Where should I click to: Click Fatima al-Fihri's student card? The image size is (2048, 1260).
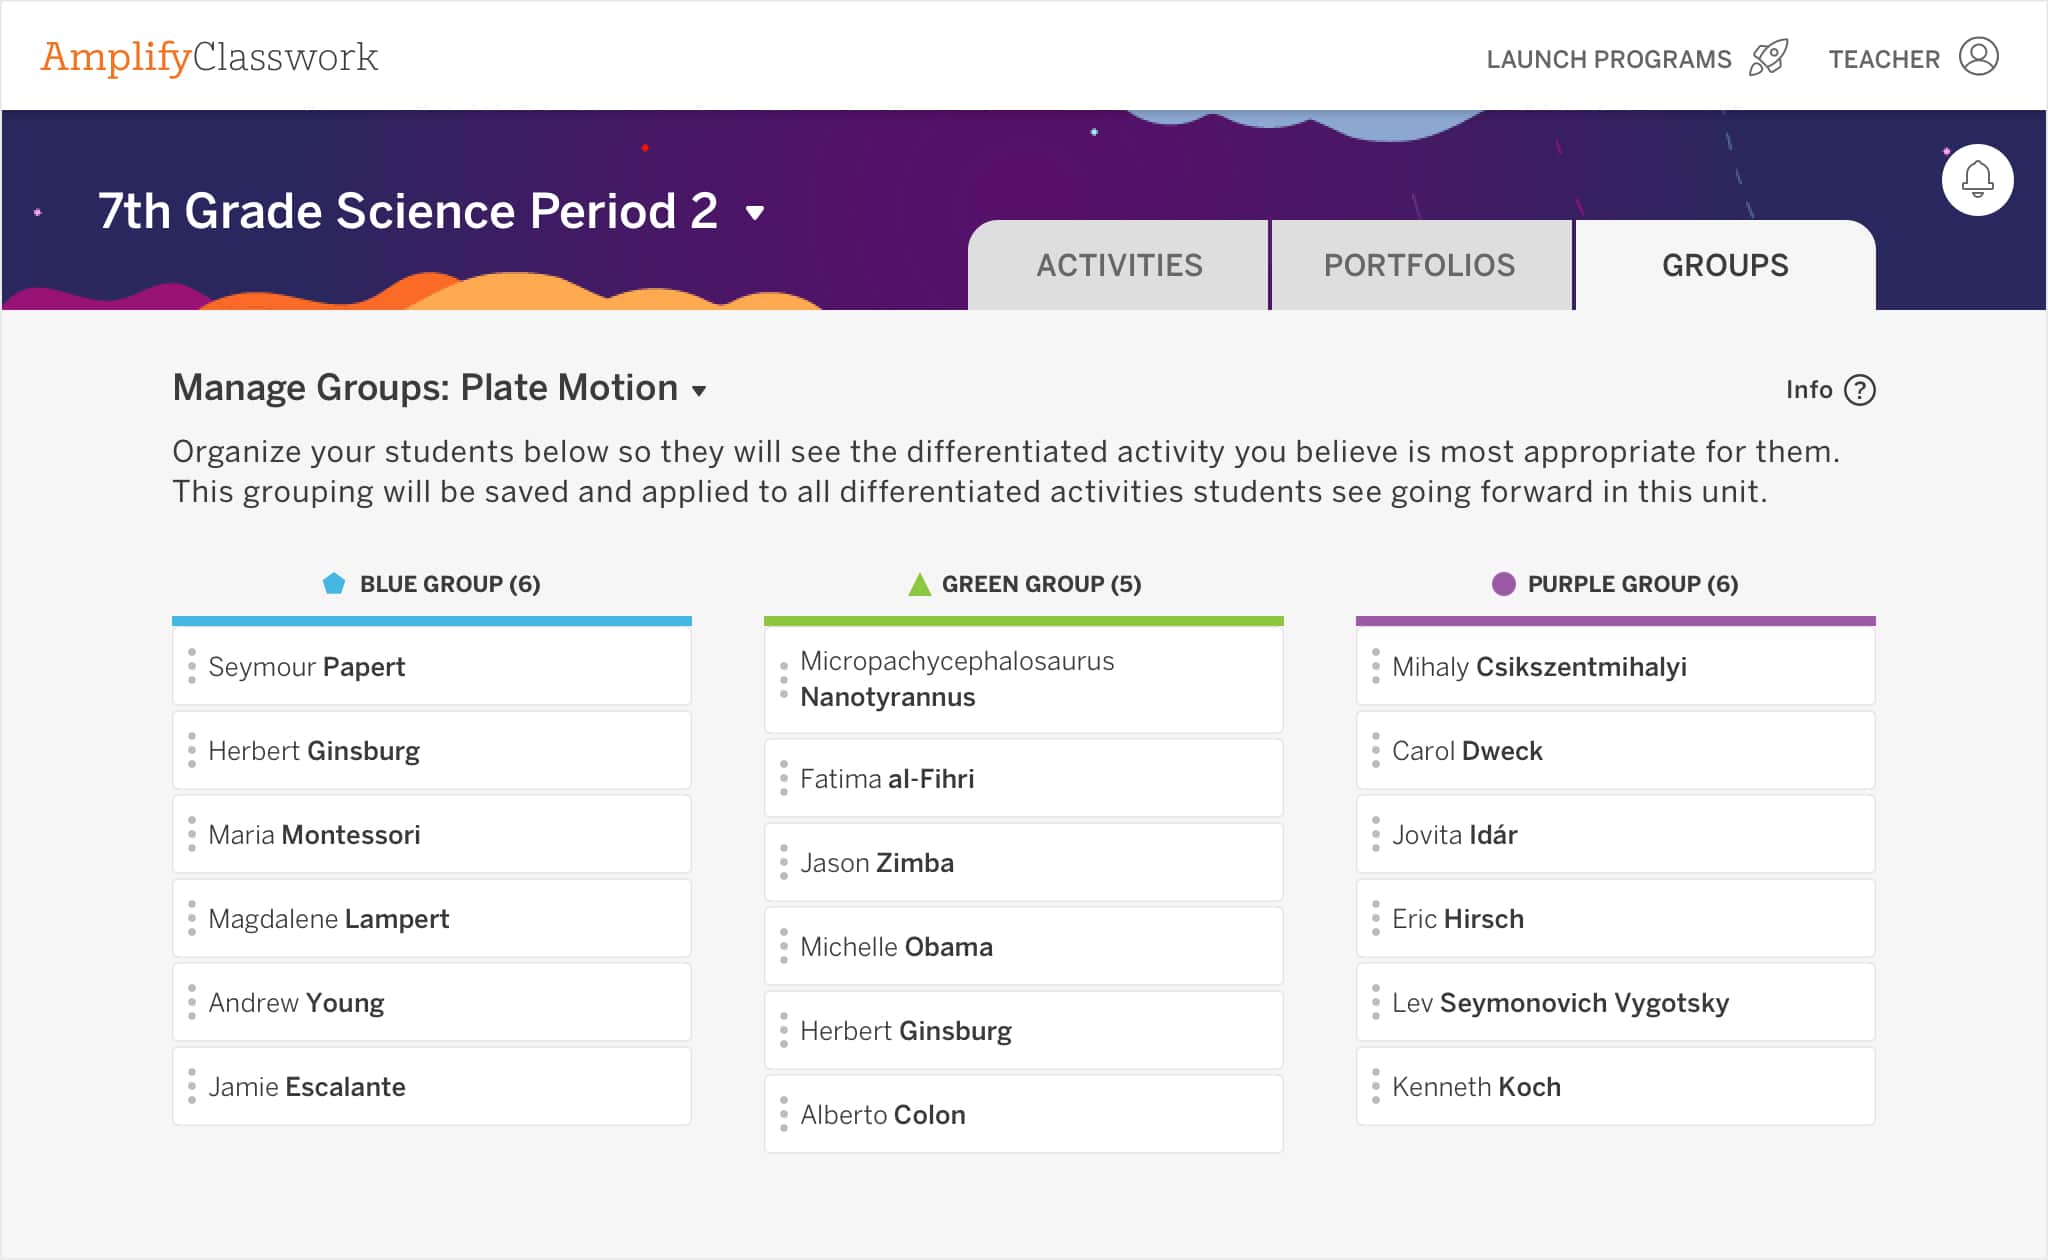1023,778
